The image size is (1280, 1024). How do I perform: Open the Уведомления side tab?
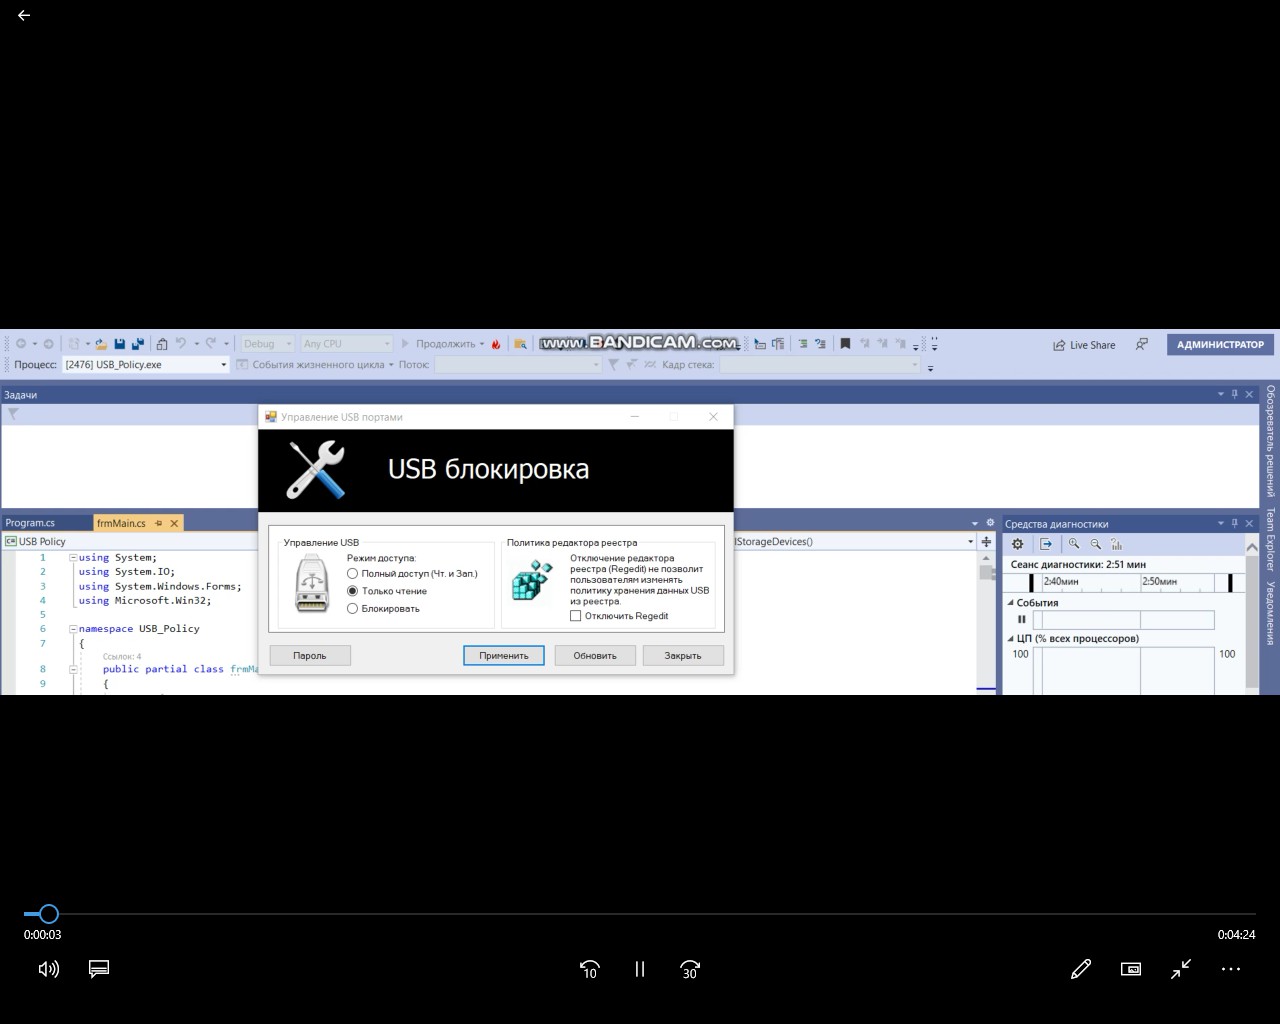[1271, 613]
